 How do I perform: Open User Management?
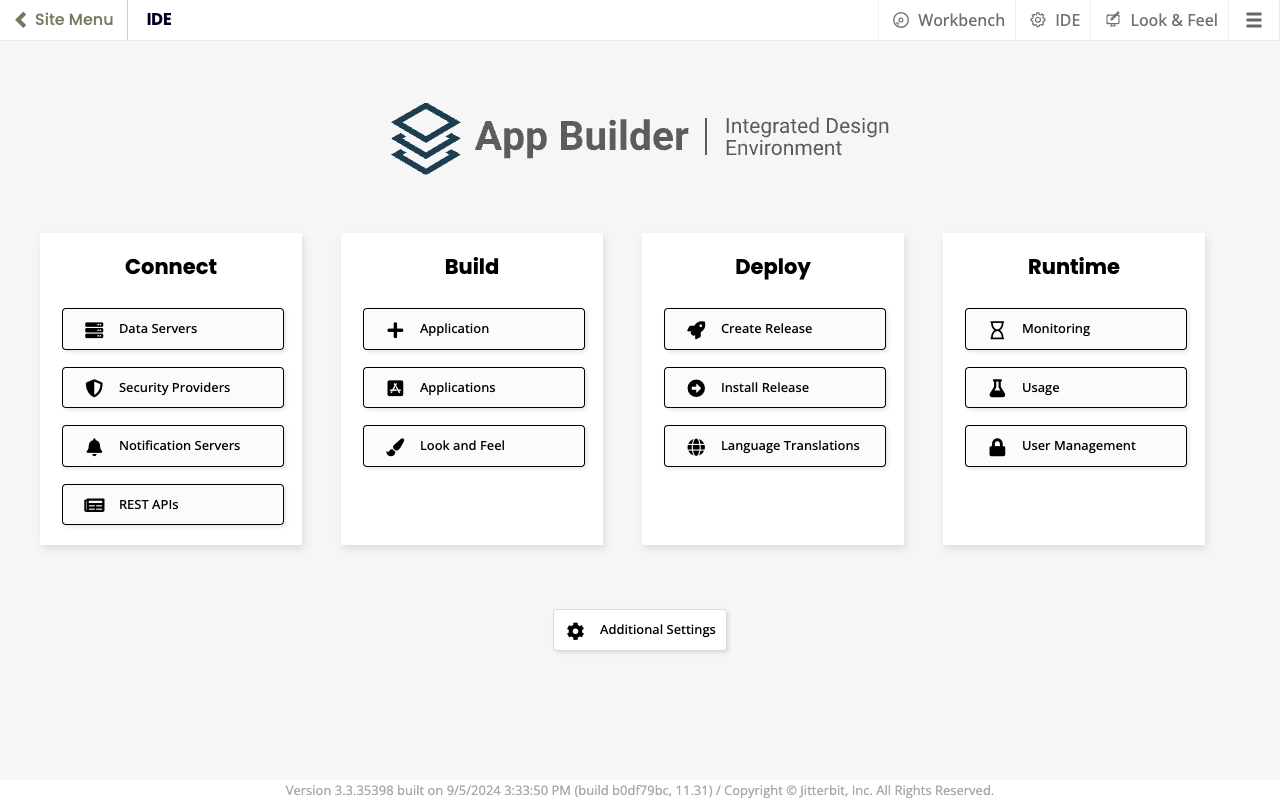(1076, 446)
